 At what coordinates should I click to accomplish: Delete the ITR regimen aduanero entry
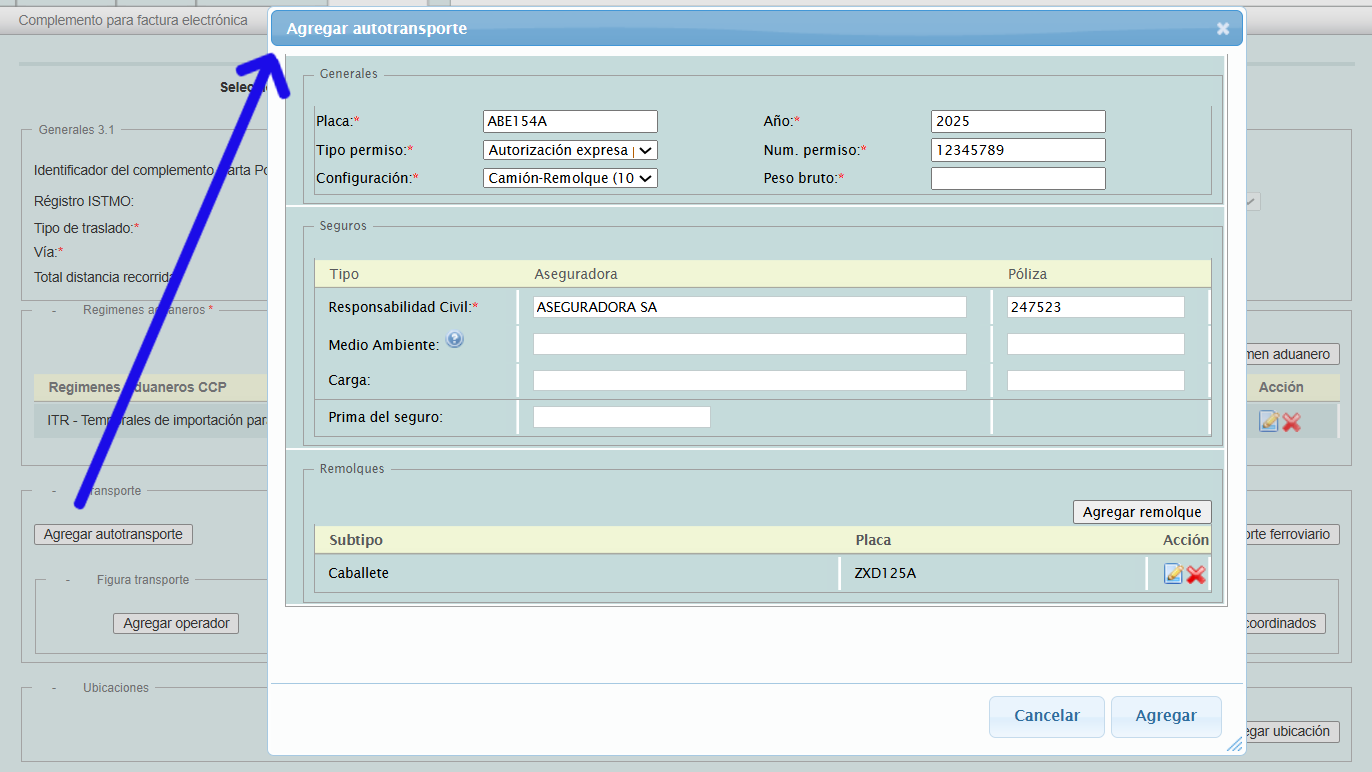(x=1292, y=422)
